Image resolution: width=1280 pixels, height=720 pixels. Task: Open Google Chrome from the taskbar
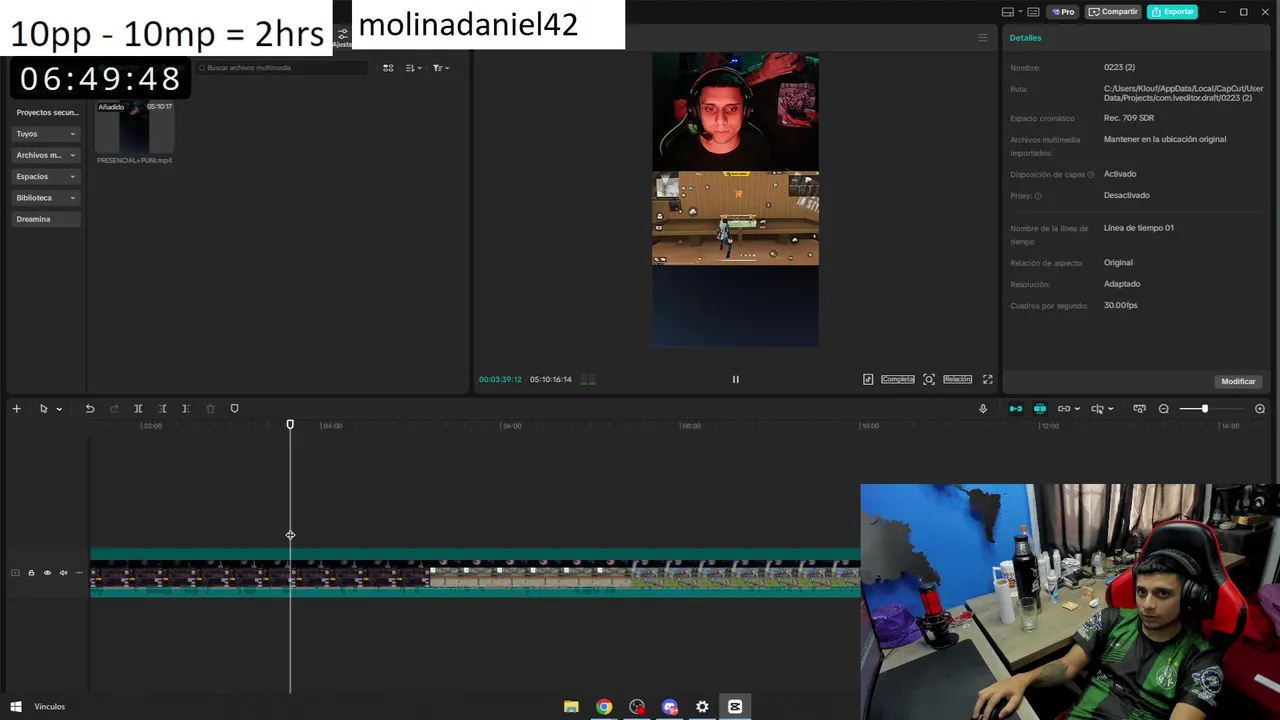(x=604, y=707)
